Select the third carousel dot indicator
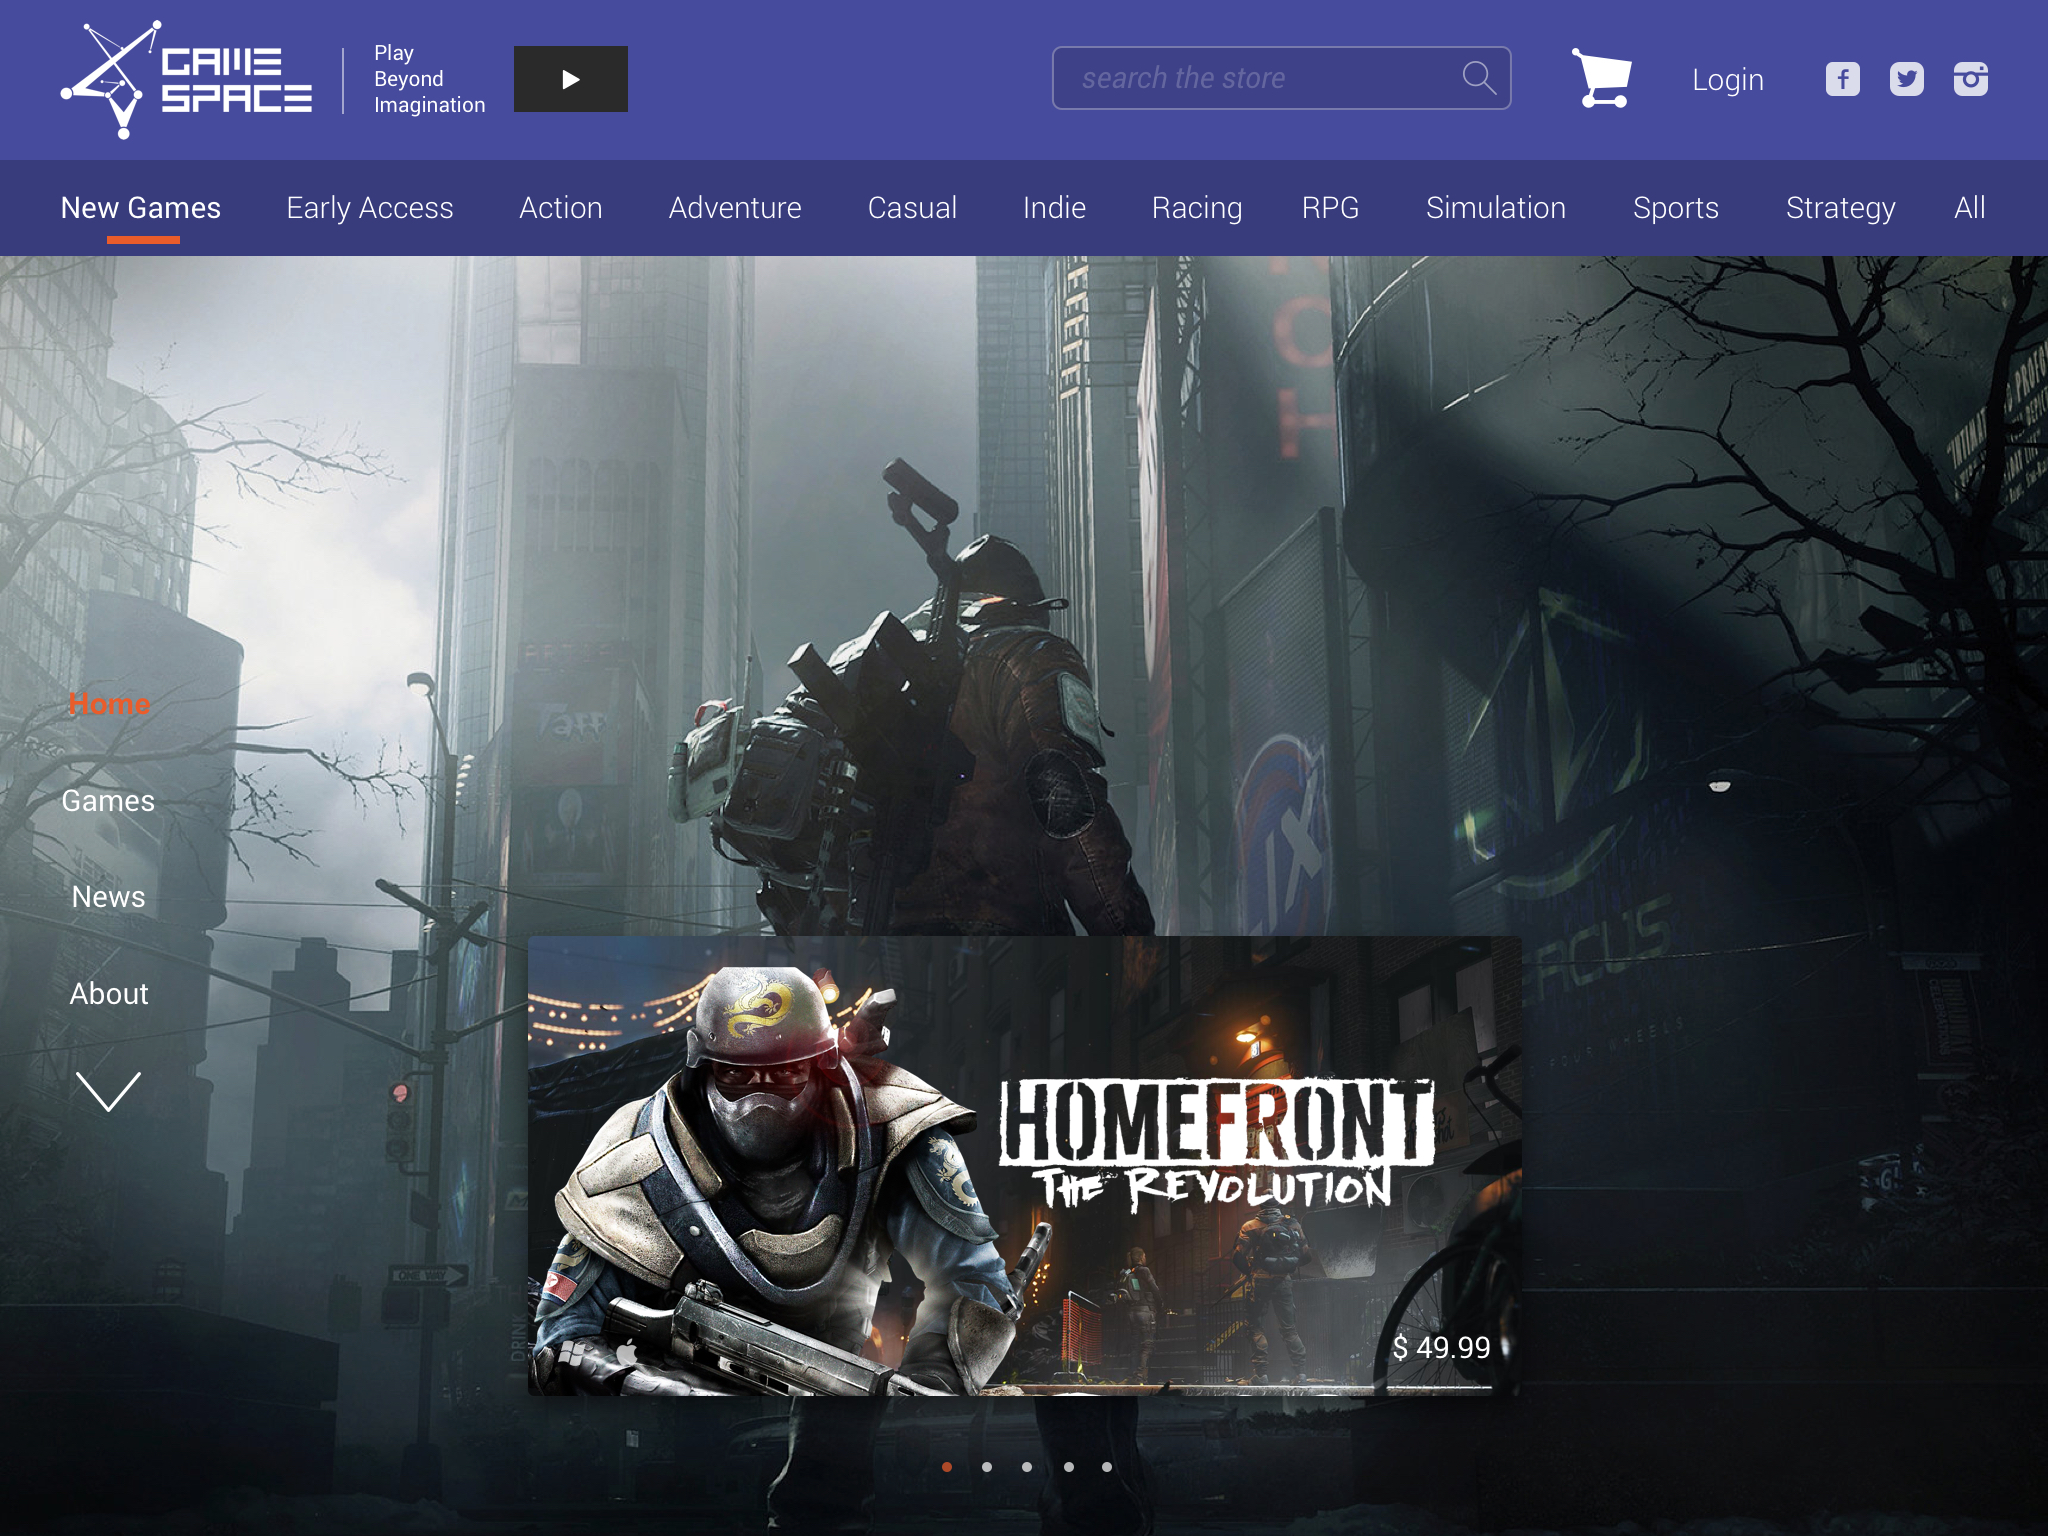Screen dimensions: 2048x1536 tap(1026, 1467)
